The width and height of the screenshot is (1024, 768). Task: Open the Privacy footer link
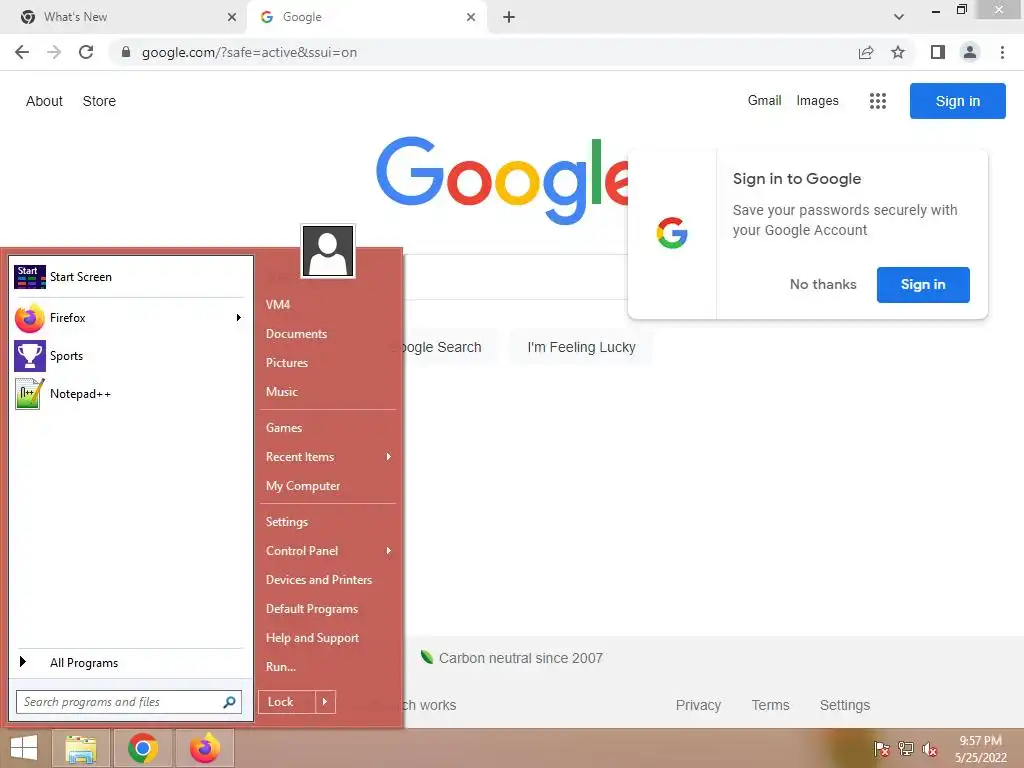(698, 705)
